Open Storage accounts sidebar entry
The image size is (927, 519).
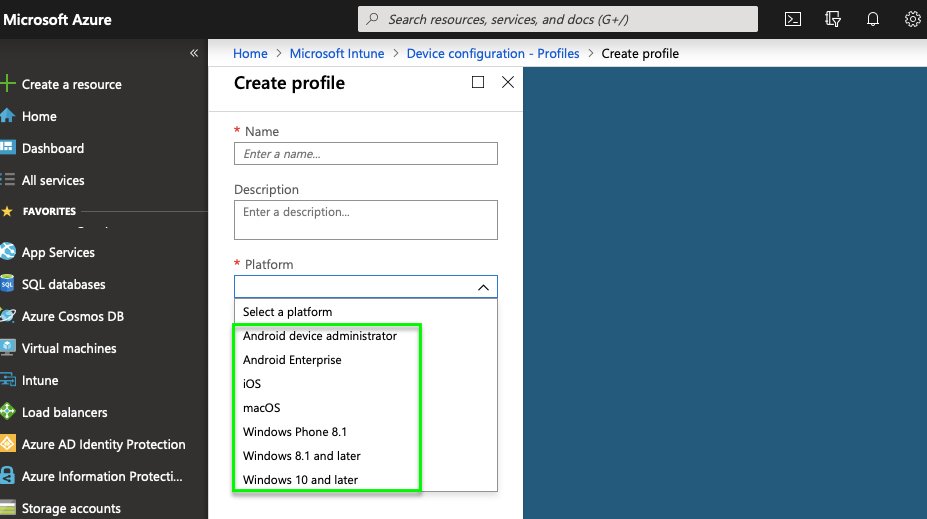pyautogui.click(x=71, y=508)
